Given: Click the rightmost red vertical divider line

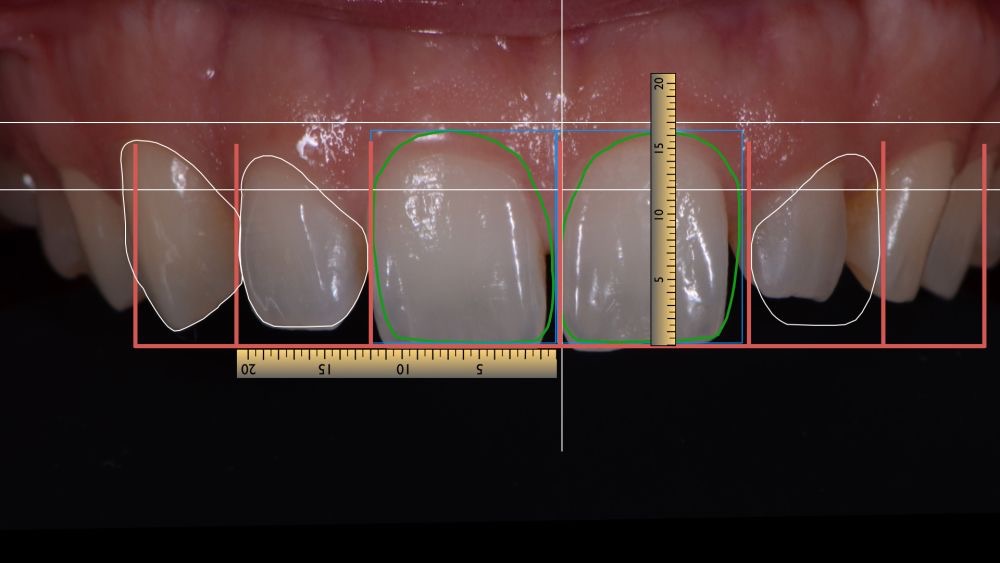Looking at the screenshot, I should pyautogui.click(x=985, y=250).
